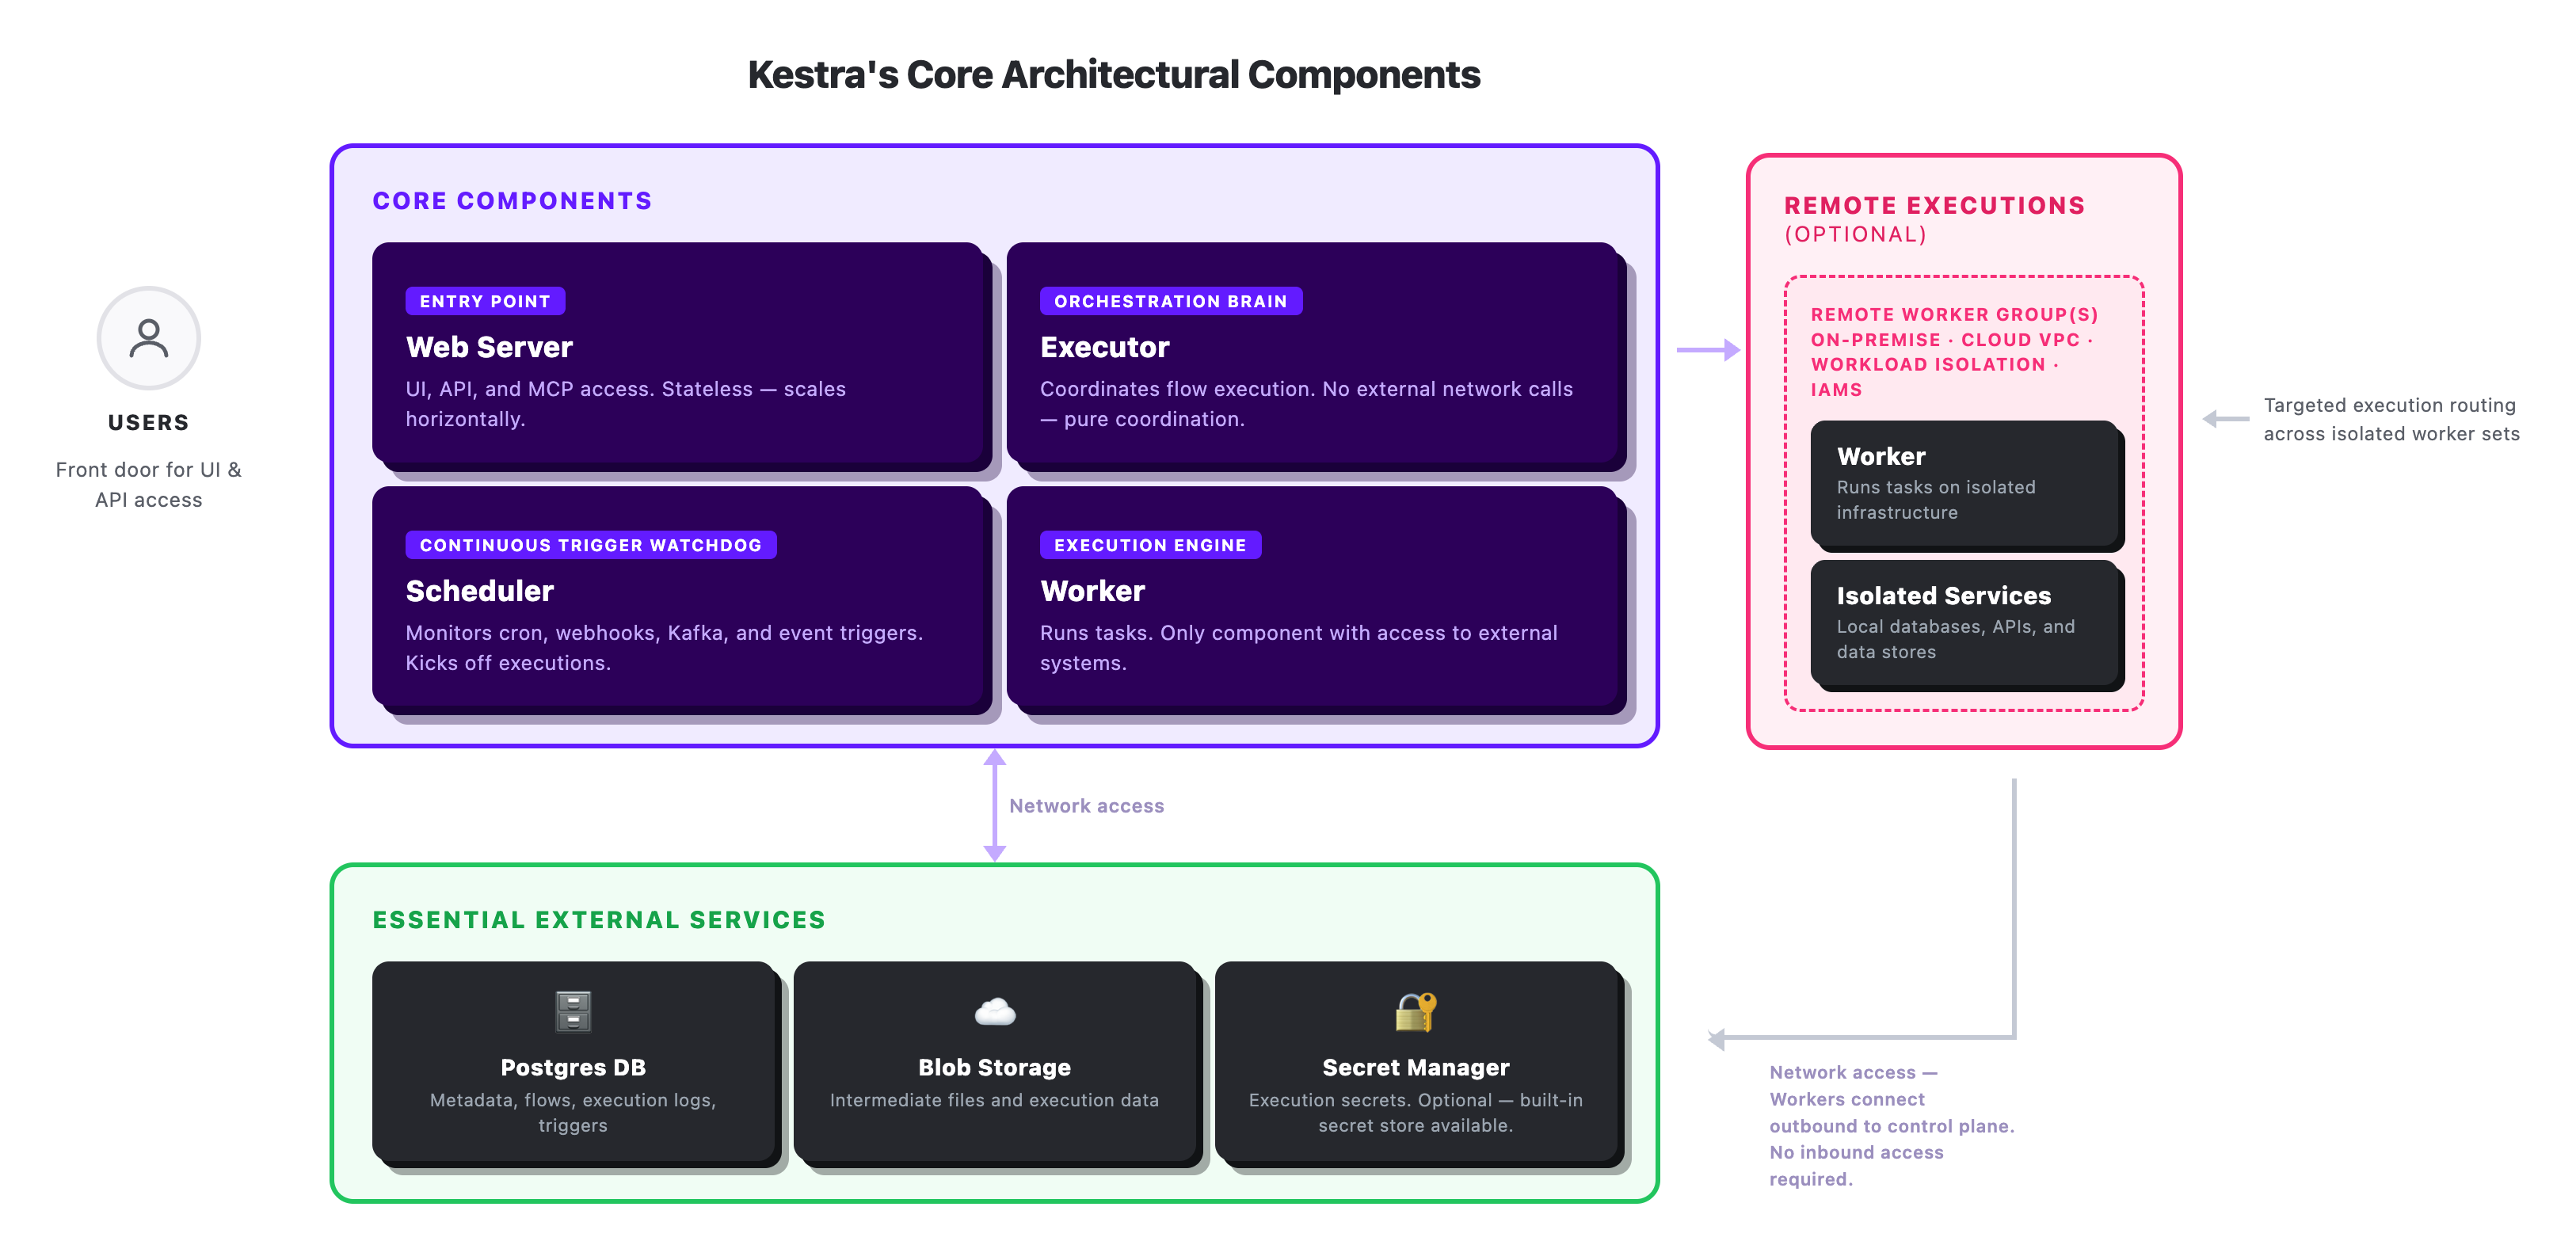The height and width of the screenshot is (1260, 2576).
Task: Click 'Coordinates flow execution' description
Action: (x=1306, y=404)
